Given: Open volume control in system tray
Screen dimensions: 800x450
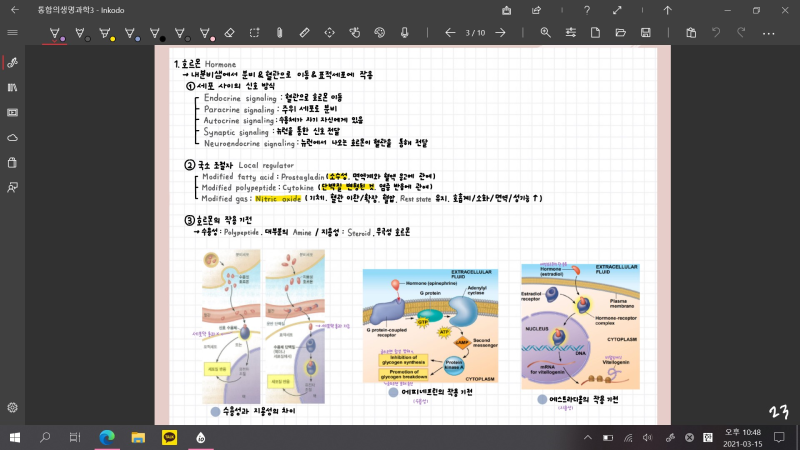Looking at the screenshot, I should 647,438.
